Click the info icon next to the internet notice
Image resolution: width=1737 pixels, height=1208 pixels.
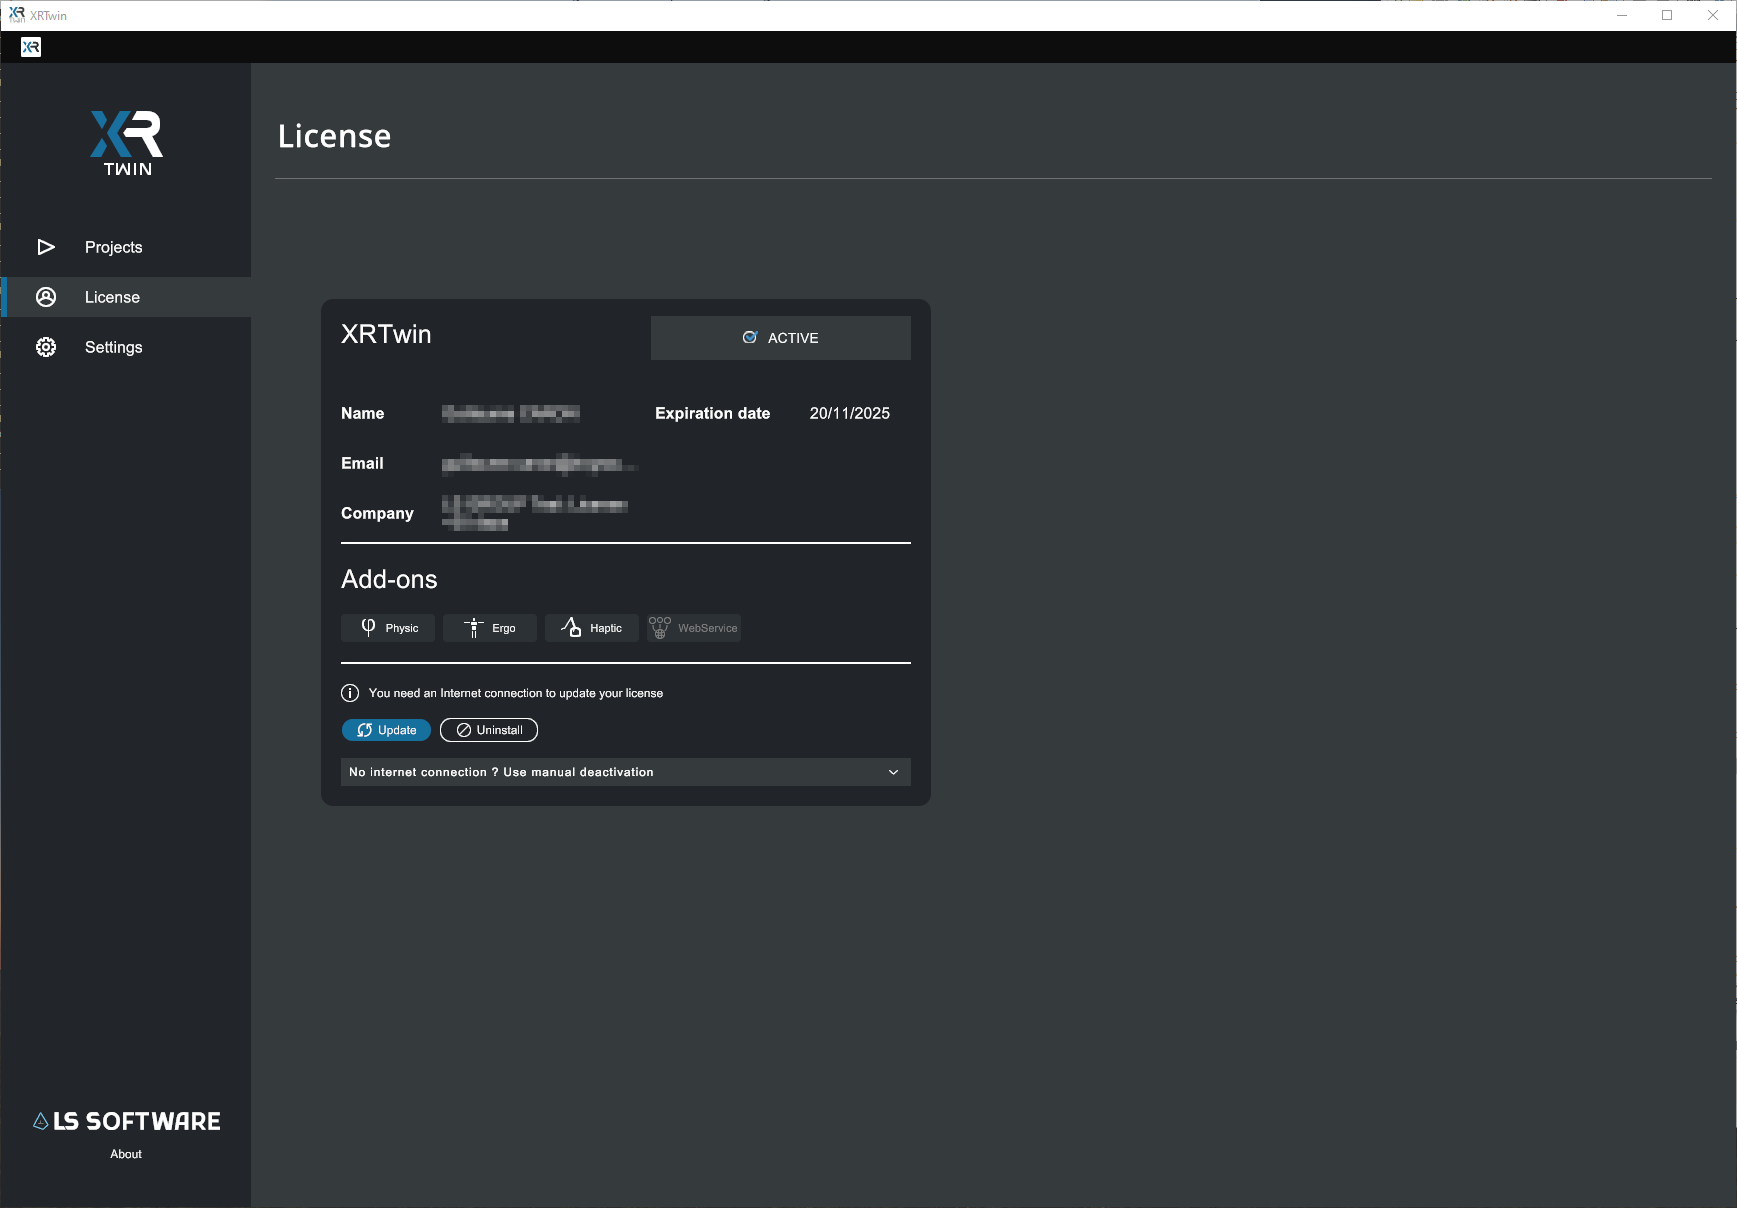(349, 692)
